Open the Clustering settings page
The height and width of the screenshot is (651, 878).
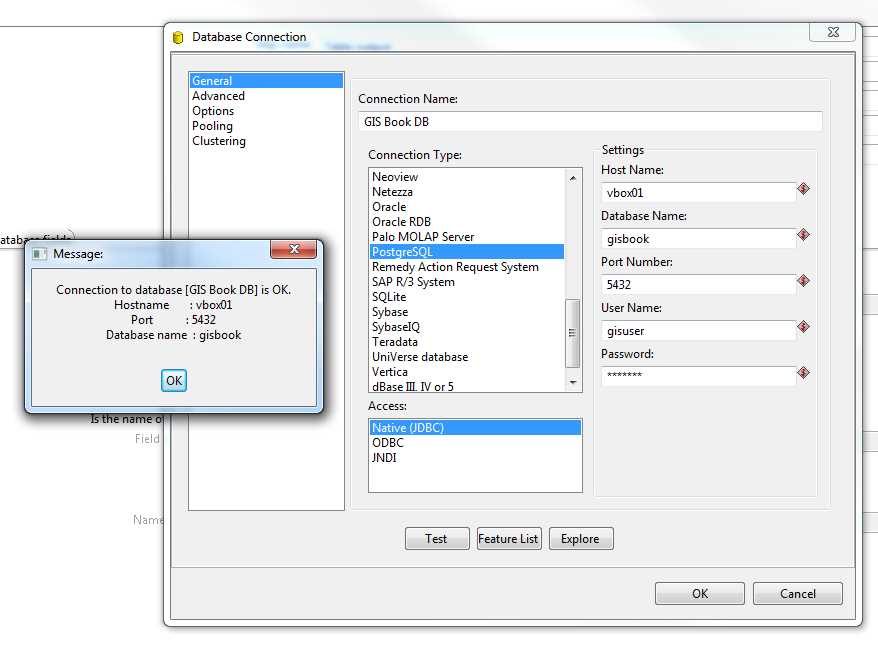218,140
